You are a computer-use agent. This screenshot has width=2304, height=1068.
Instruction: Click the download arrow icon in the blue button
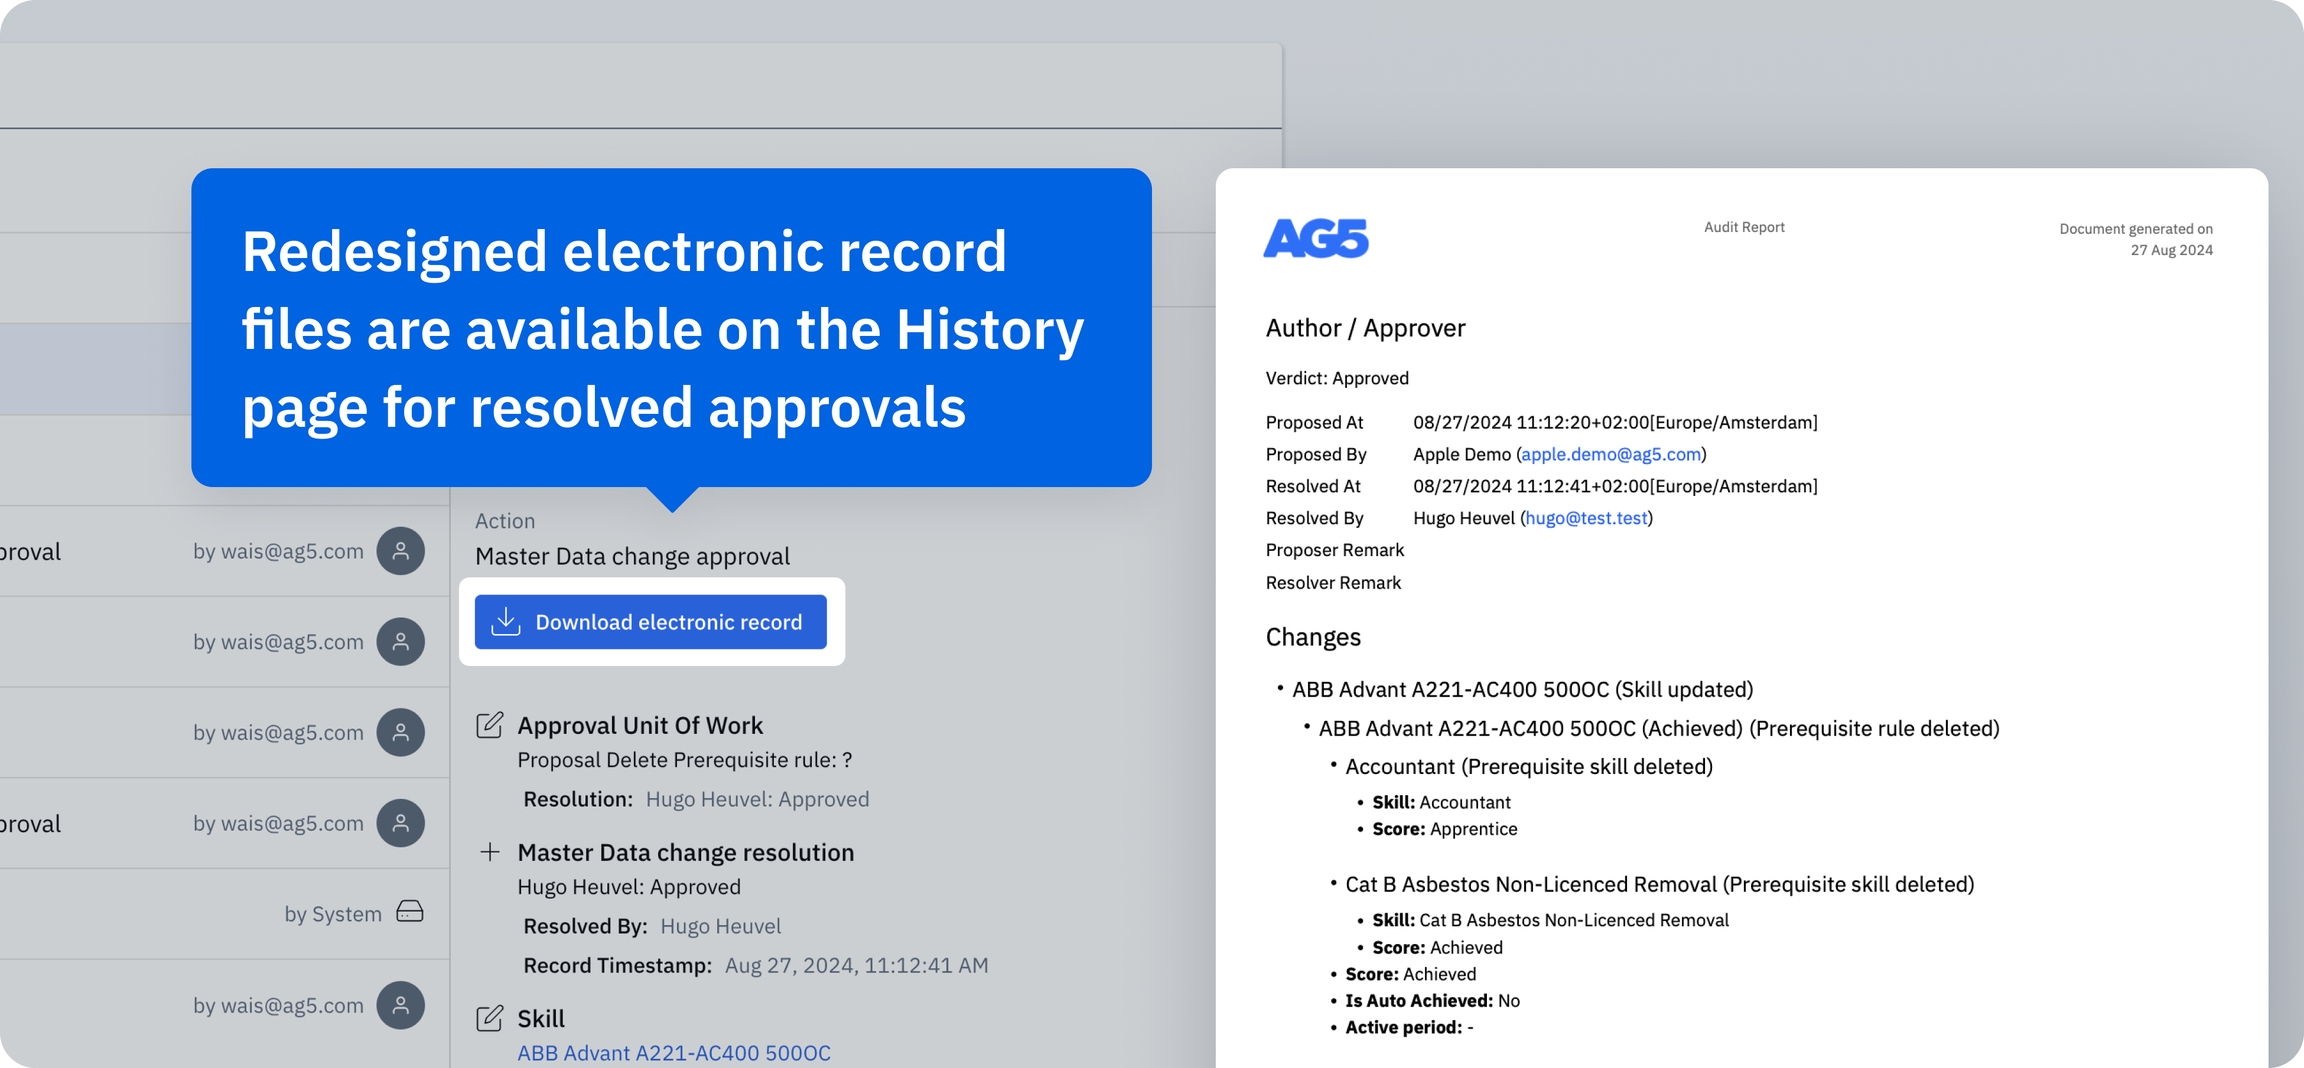pos(506,621)
